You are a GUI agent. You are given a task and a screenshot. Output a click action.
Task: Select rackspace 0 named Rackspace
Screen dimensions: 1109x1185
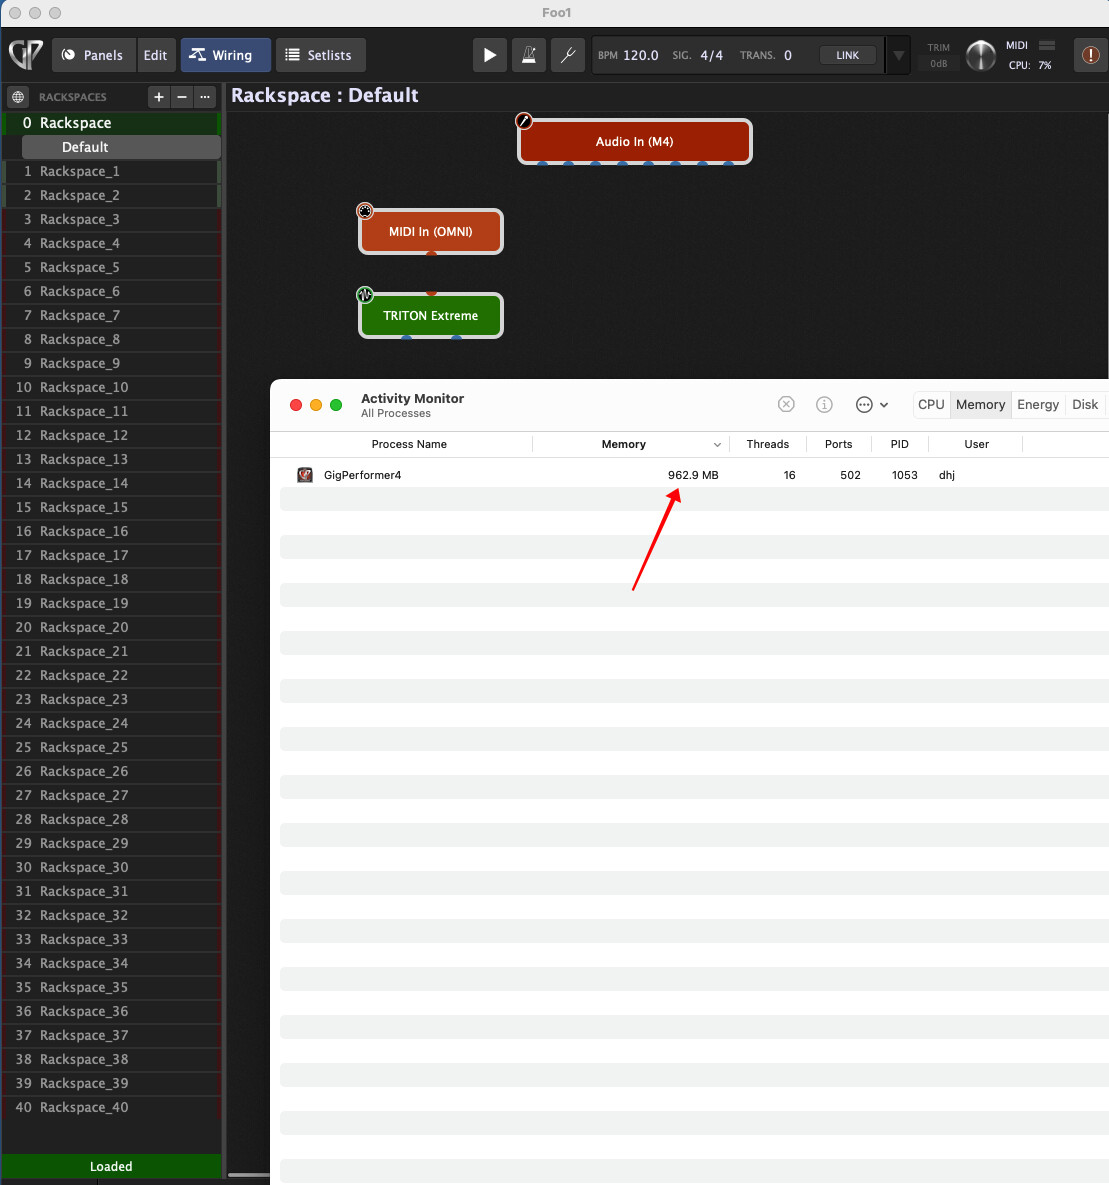(112, 122)
